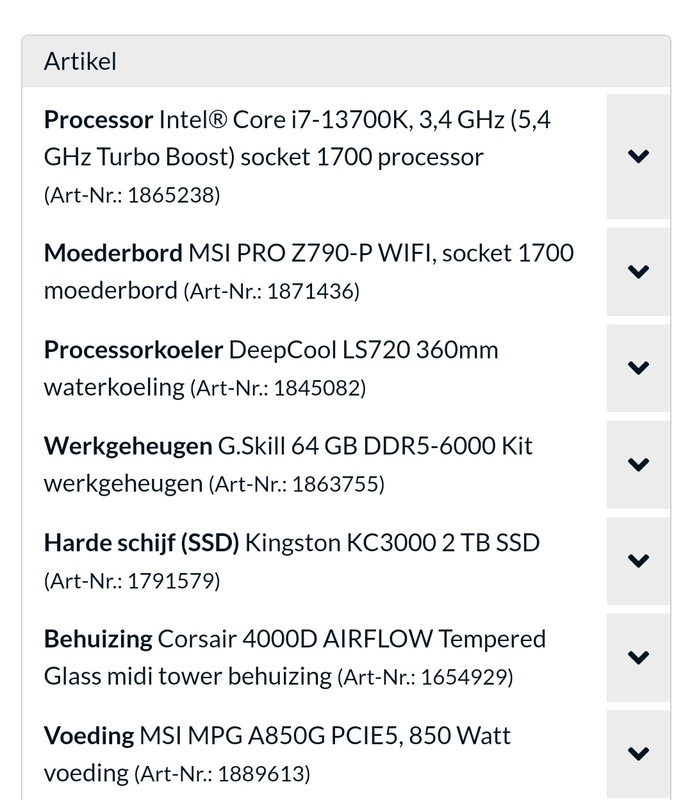Screen dimensions: 692x800
Task: Expand the Voeding row chevron
Action: 638,753
